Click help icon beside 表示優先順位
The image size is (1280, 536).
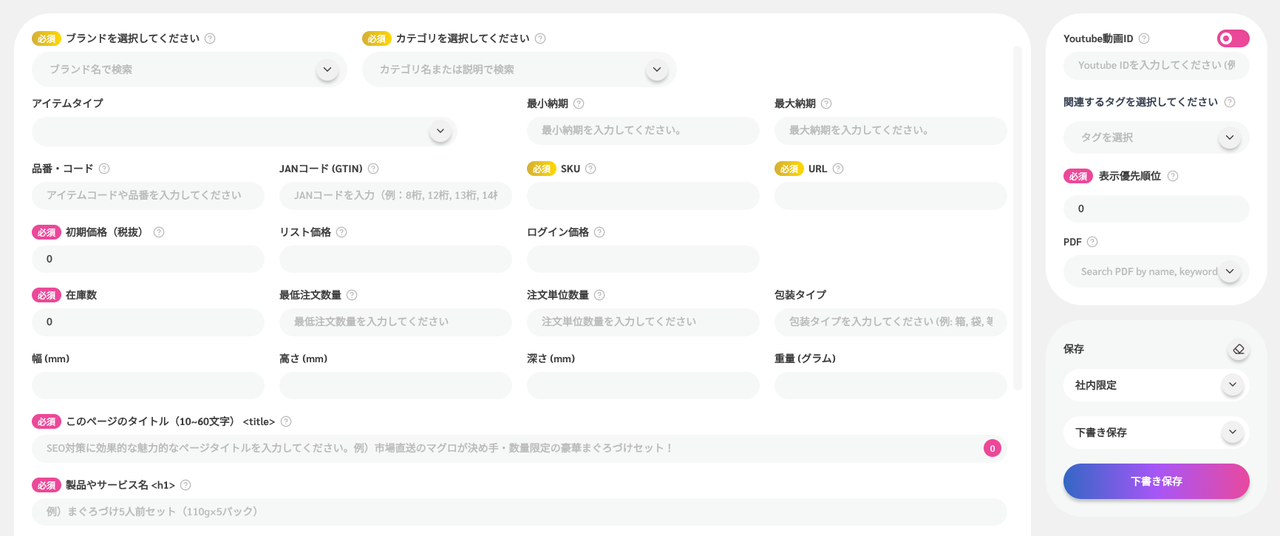point(1173,176)
